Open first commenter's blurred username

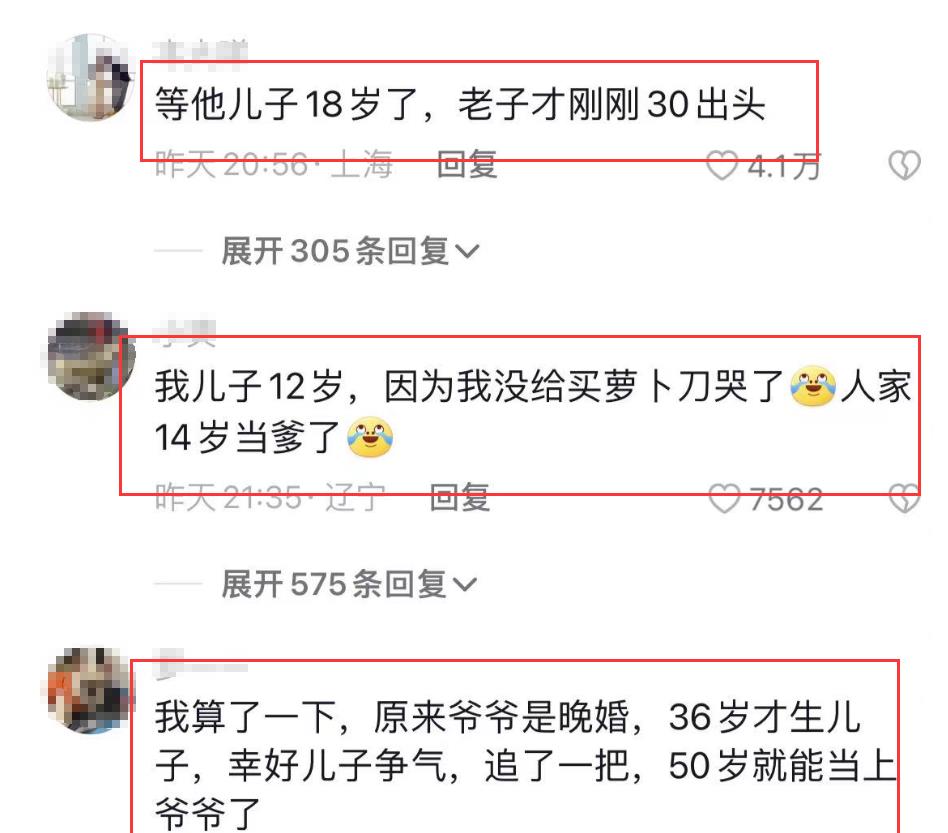[x=201, y=51]
